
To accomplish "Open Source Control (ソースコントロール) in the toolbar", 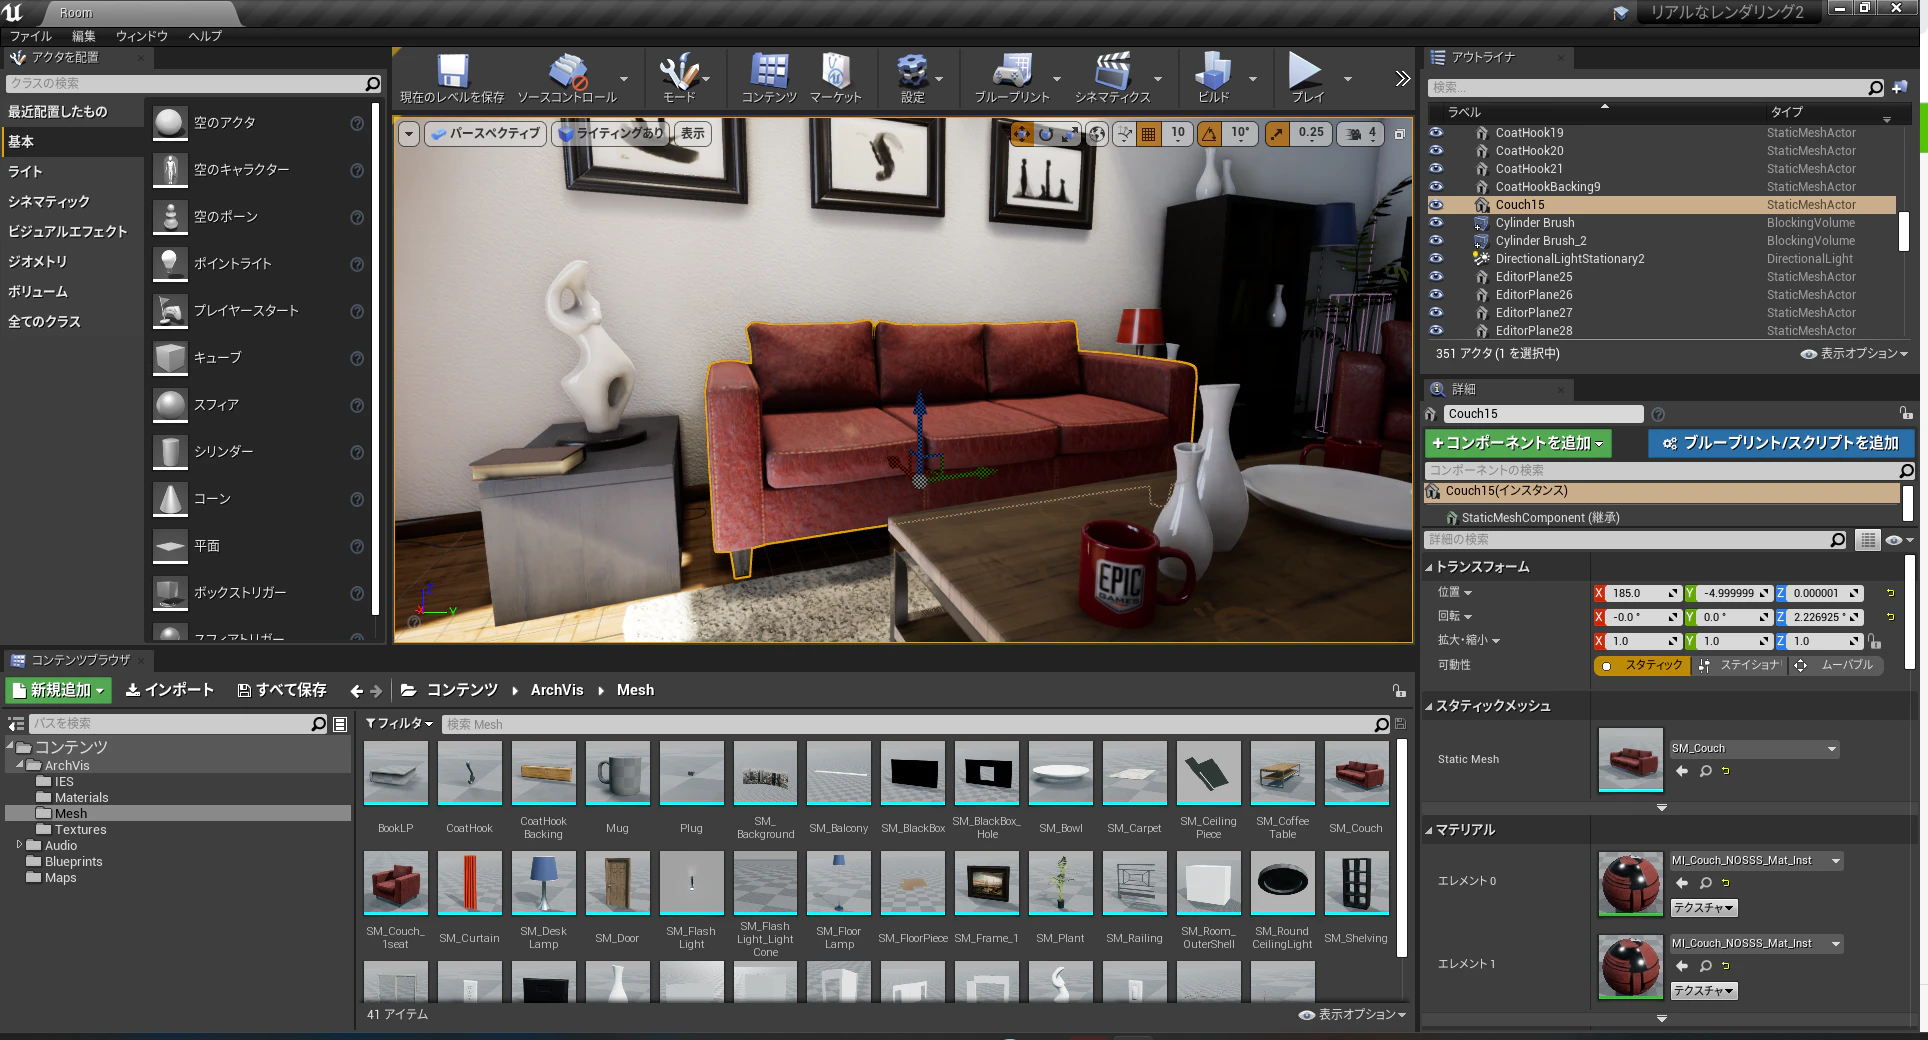I will click(x=567, y=78).
